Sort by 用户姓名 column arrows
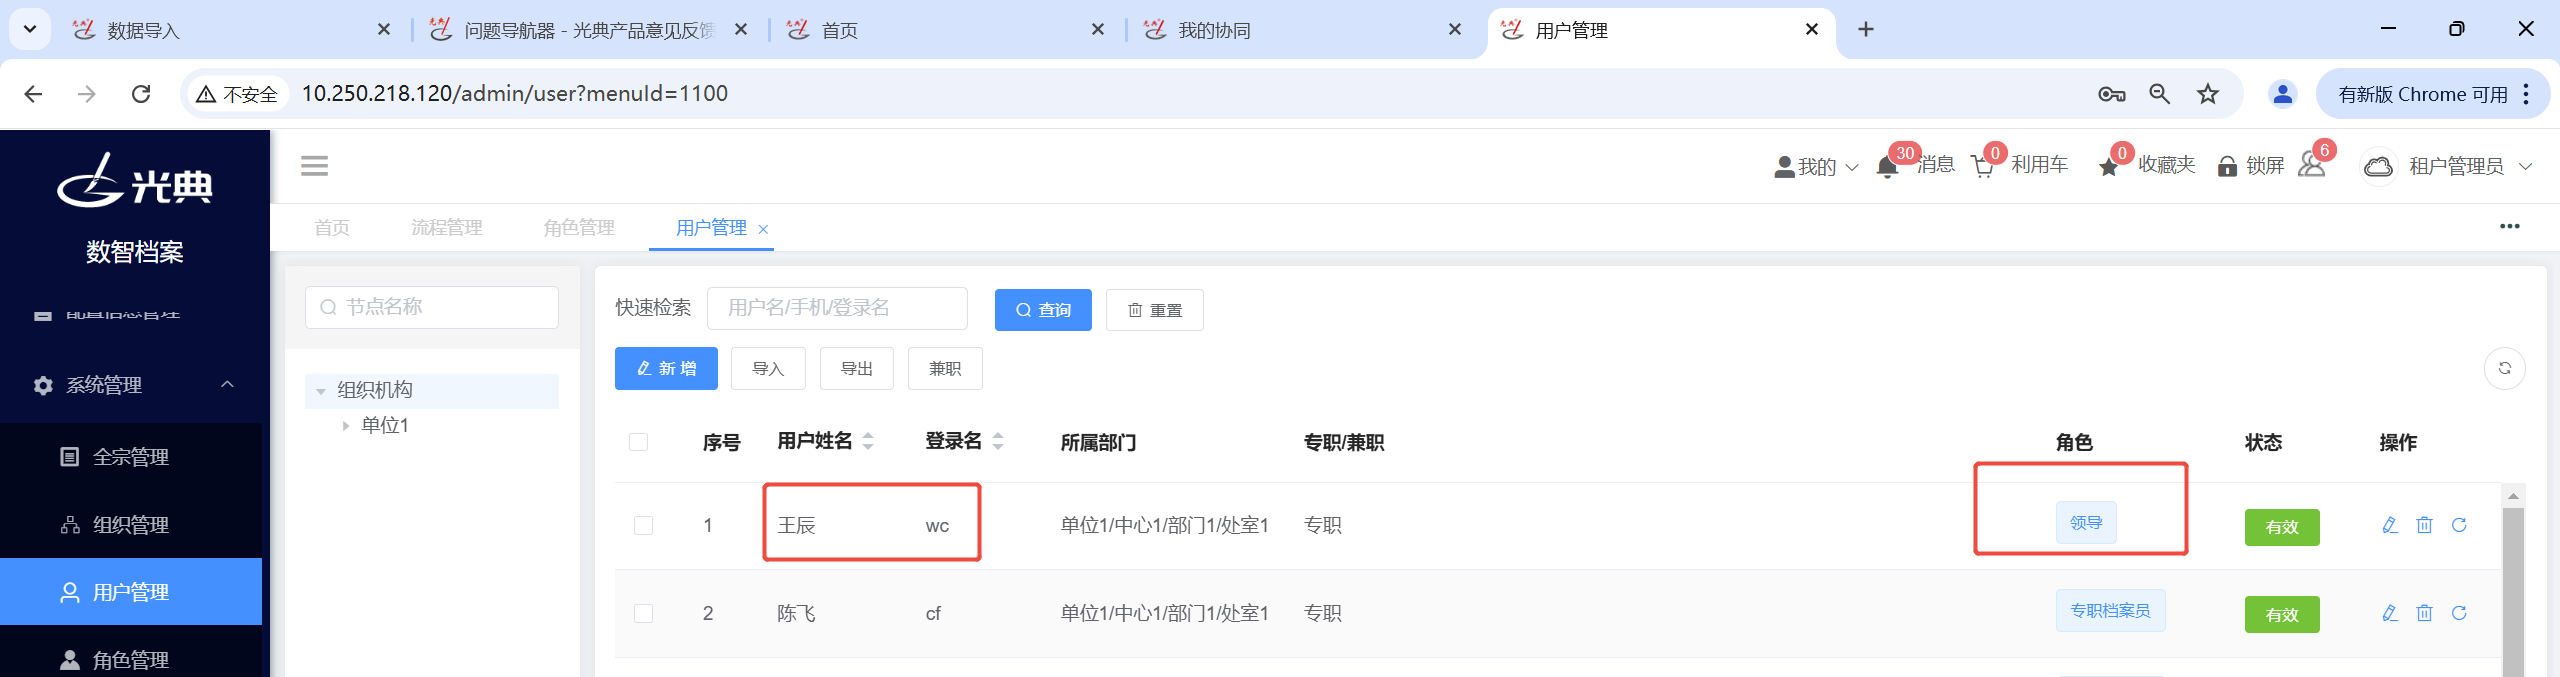 coord(868,441)
